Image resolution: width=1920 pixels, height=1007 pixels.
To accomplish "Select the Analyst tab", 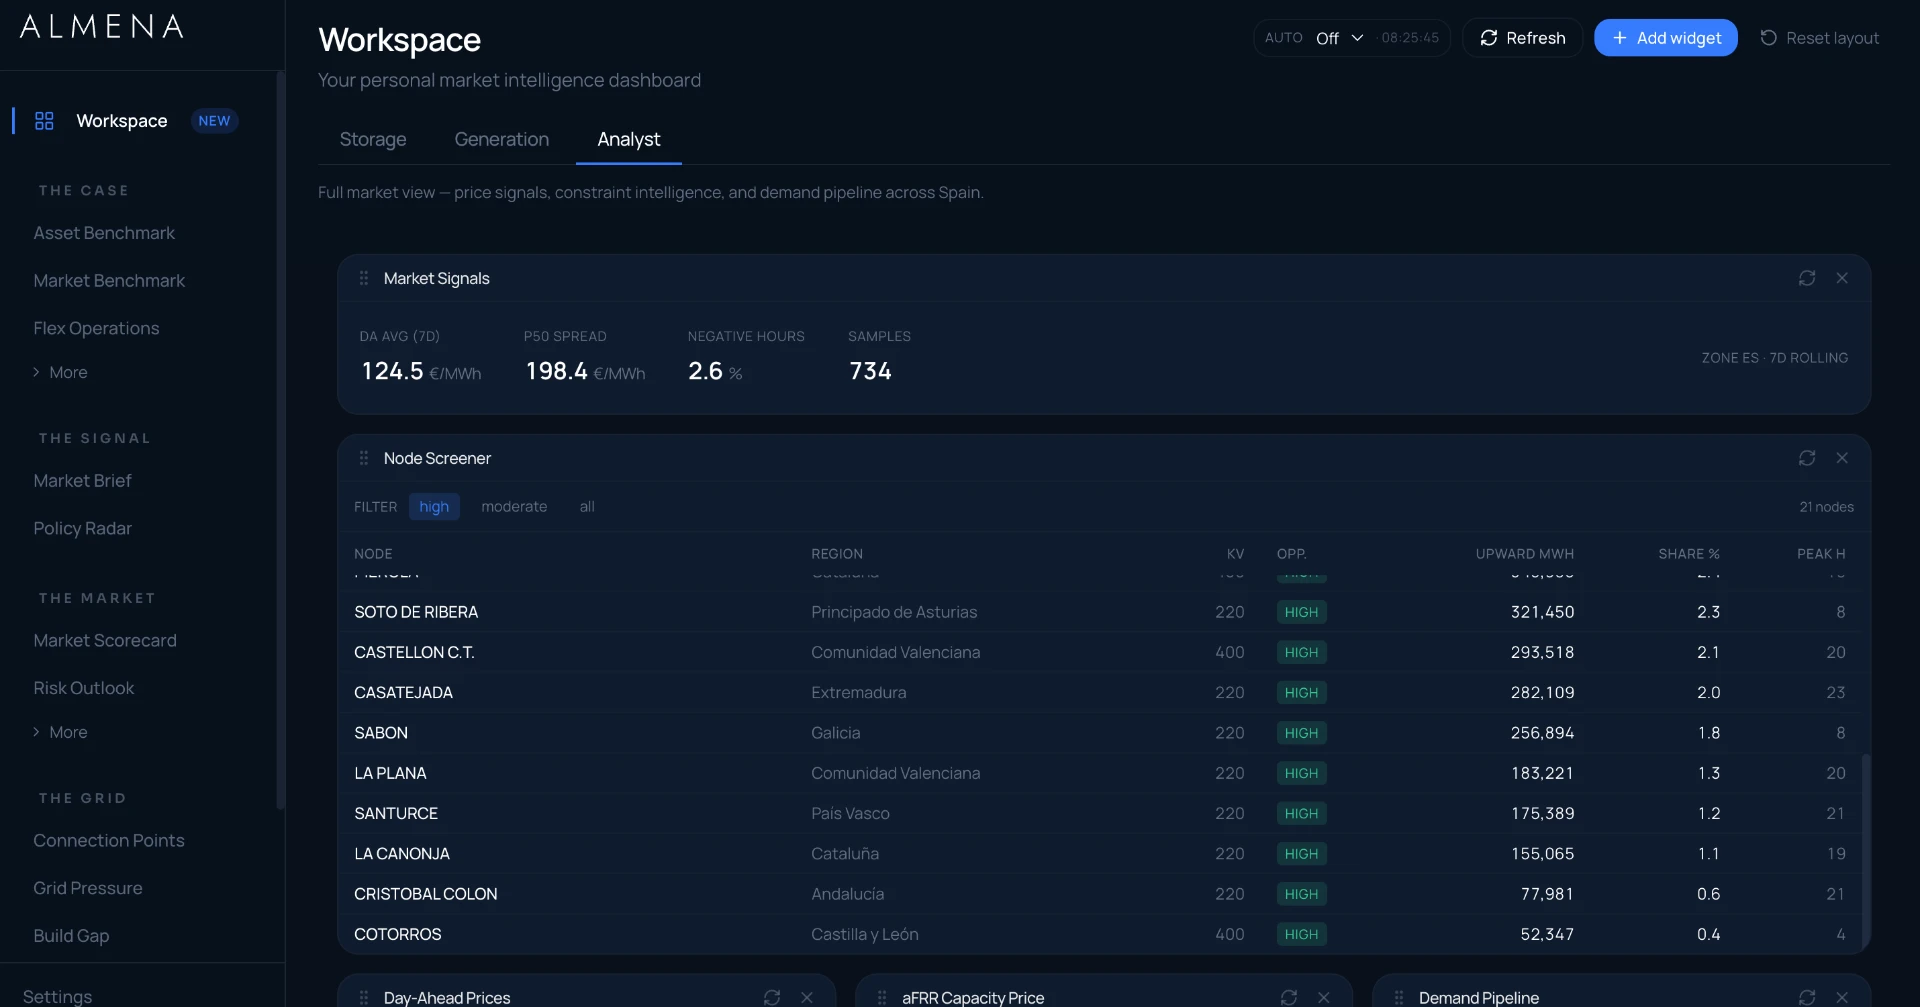I will point(629,139).
